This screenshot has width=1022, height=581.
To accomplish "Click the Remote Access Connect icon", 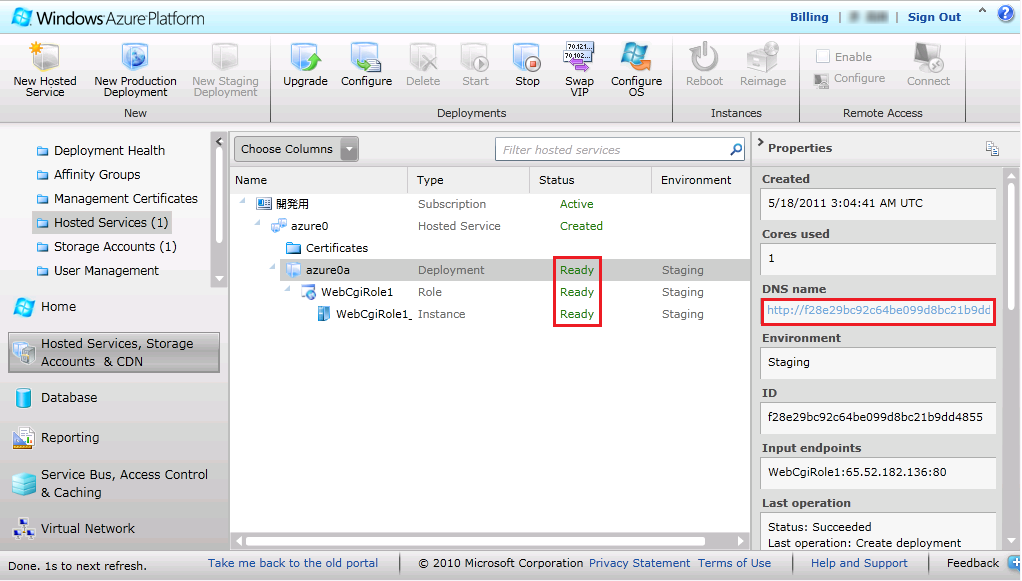I will click(928, 57).
